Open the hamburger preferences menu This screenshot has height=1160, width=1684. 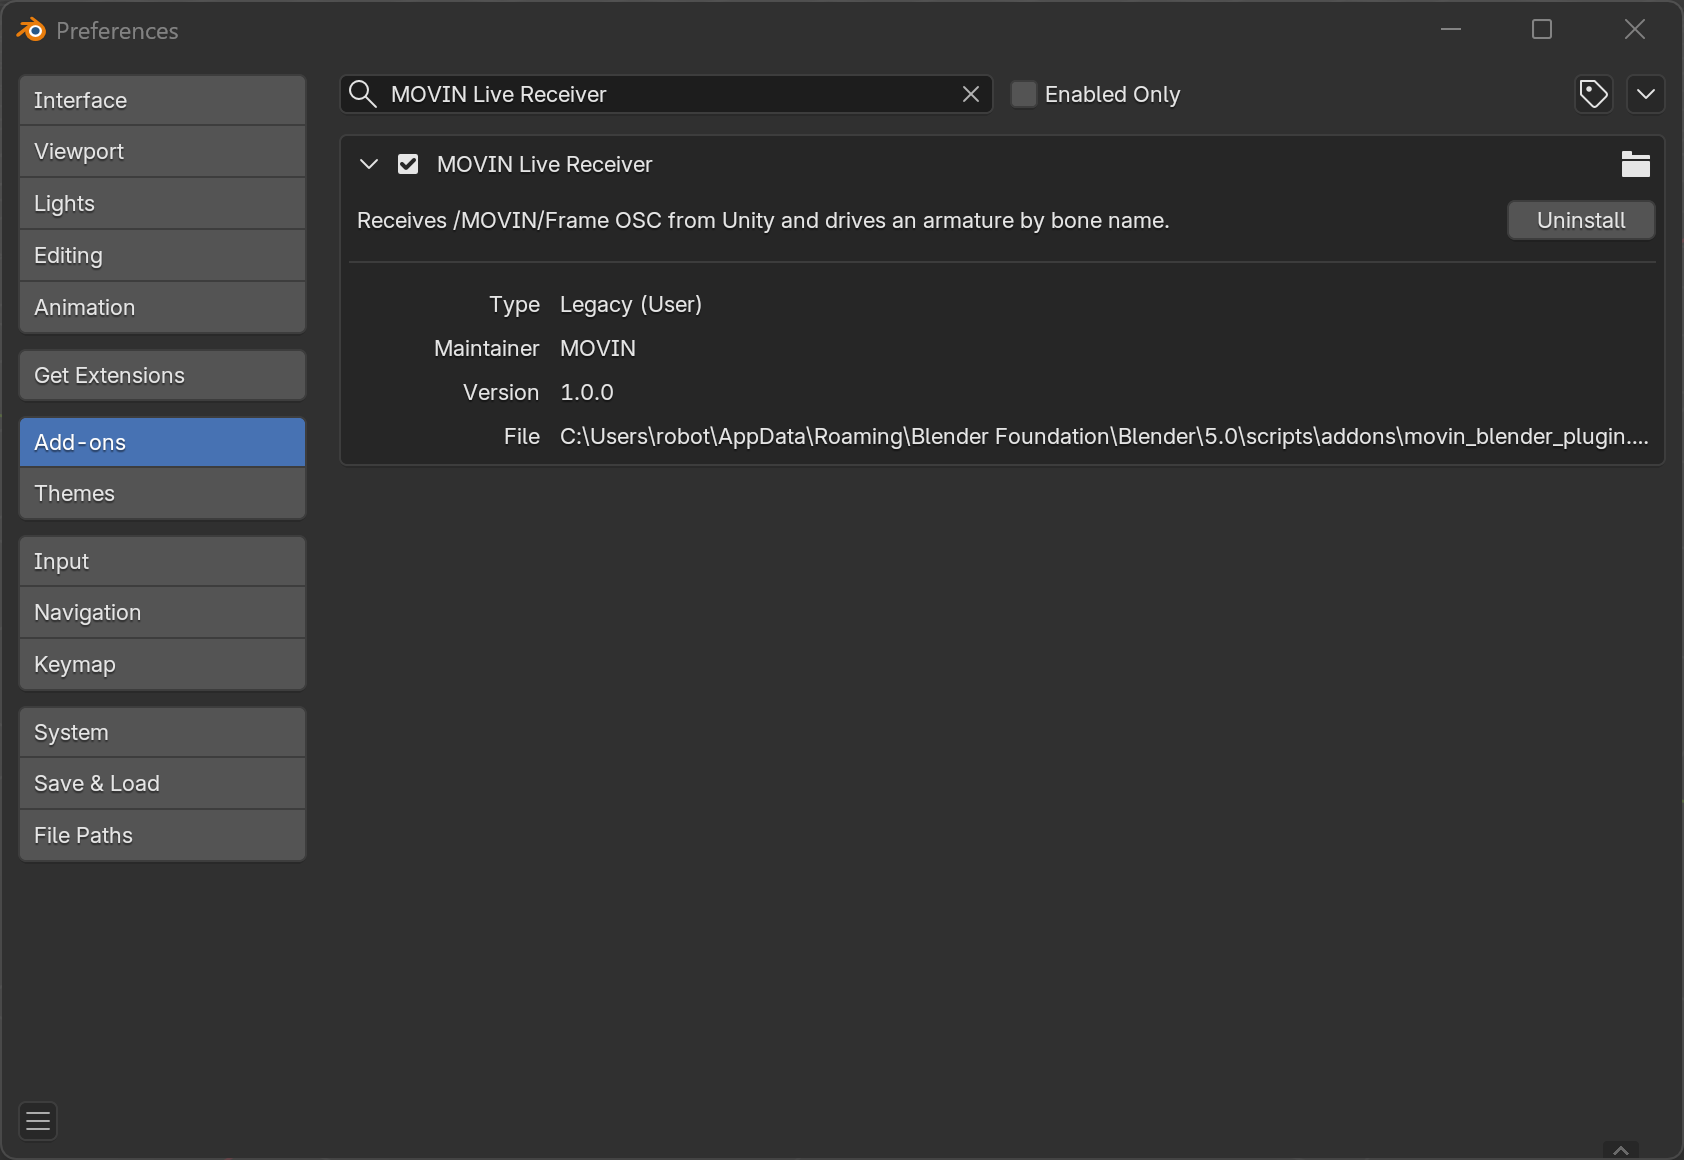pyautogui.click(x=38, y=1121)
